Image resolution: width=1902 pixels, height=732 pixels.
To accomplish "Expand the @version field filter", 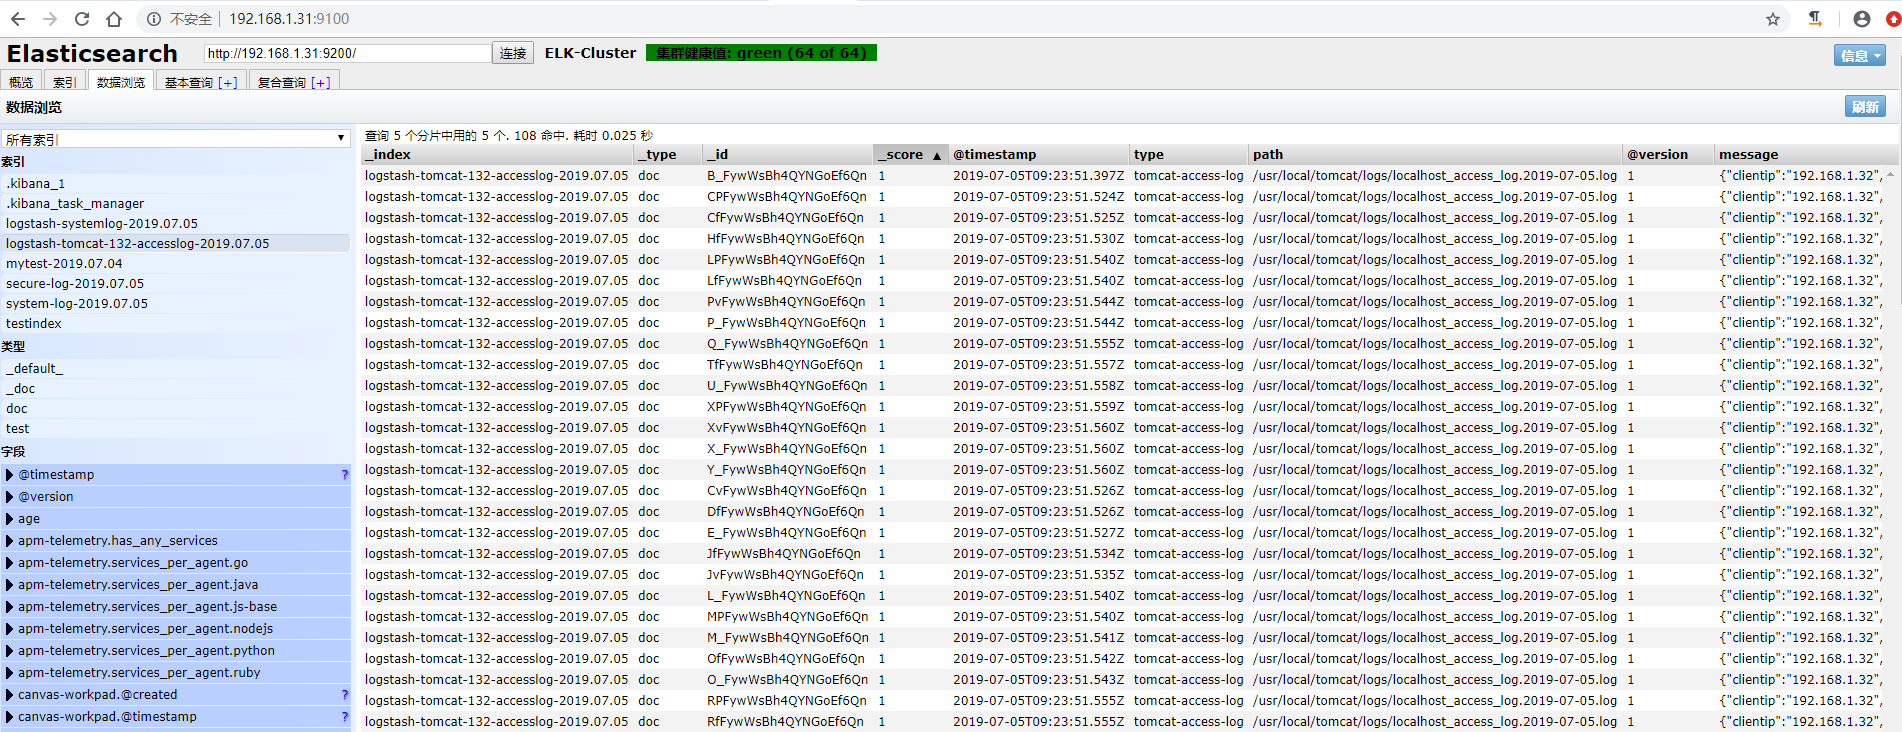I will pyautogui.click(x=10, y=497).
